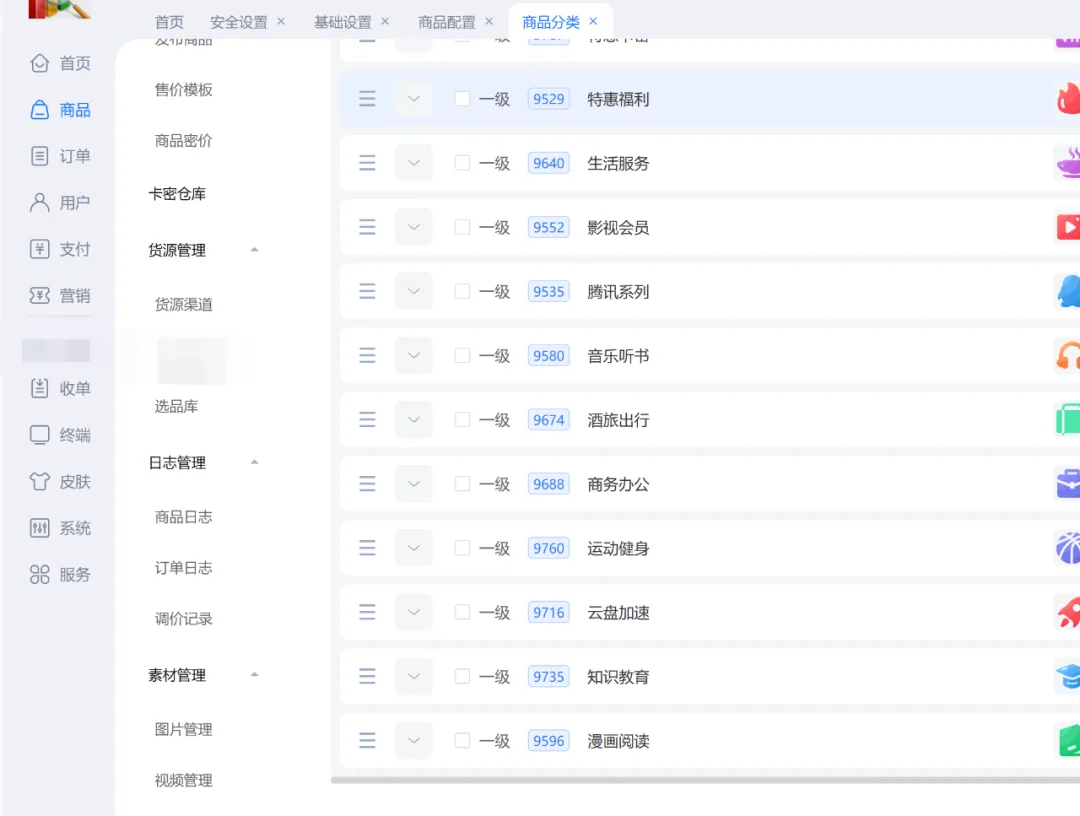Open the 终端 monitor icon

pyautogui.click(x=39, y=435)
